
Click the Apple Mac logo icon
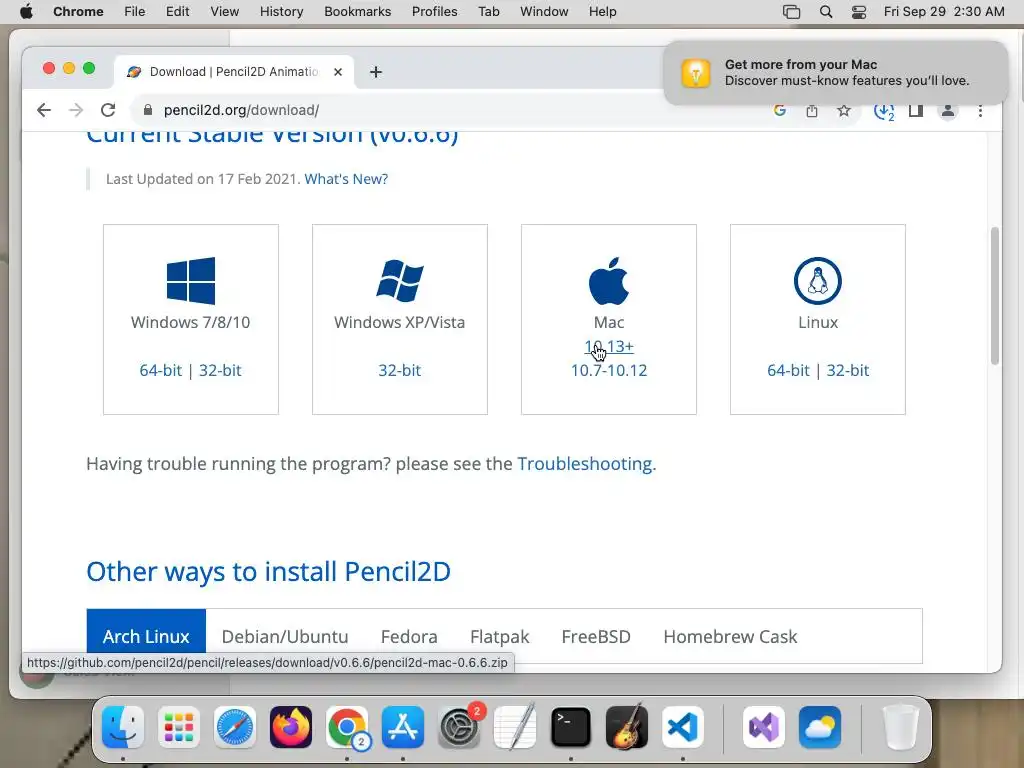[x=609, y=281]
